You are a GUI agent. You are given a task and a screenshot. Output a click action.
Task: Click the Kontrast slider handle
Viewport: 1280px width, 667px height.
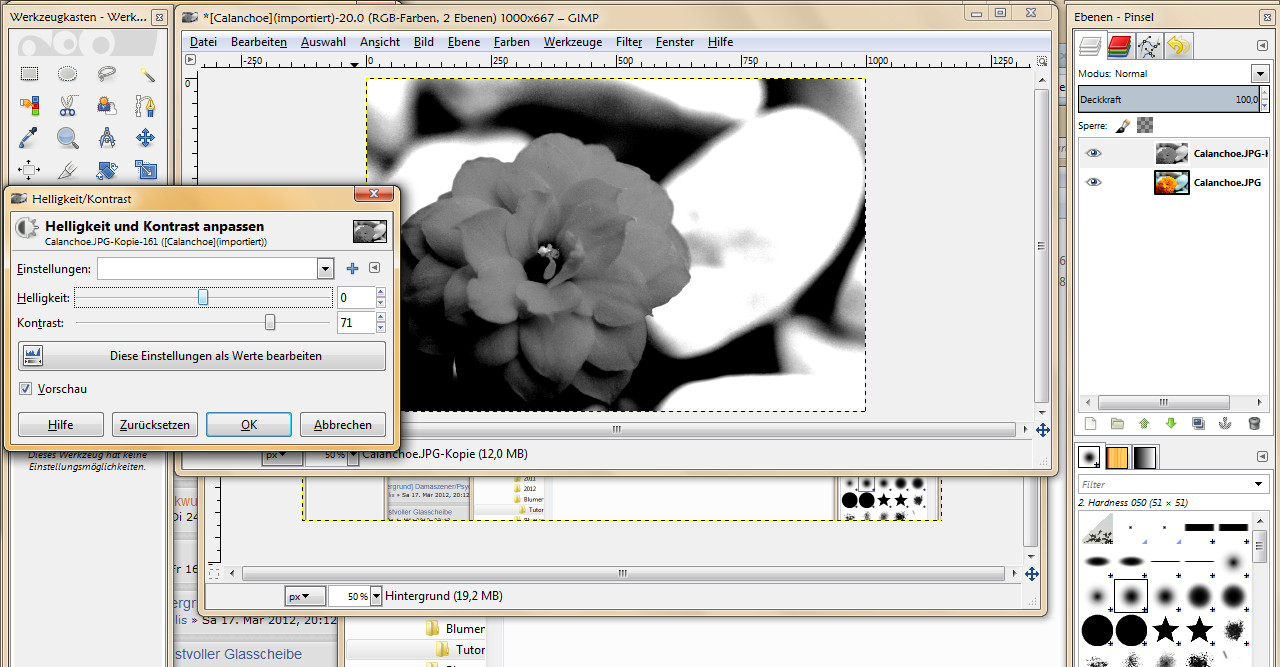[x=270, y=323]
